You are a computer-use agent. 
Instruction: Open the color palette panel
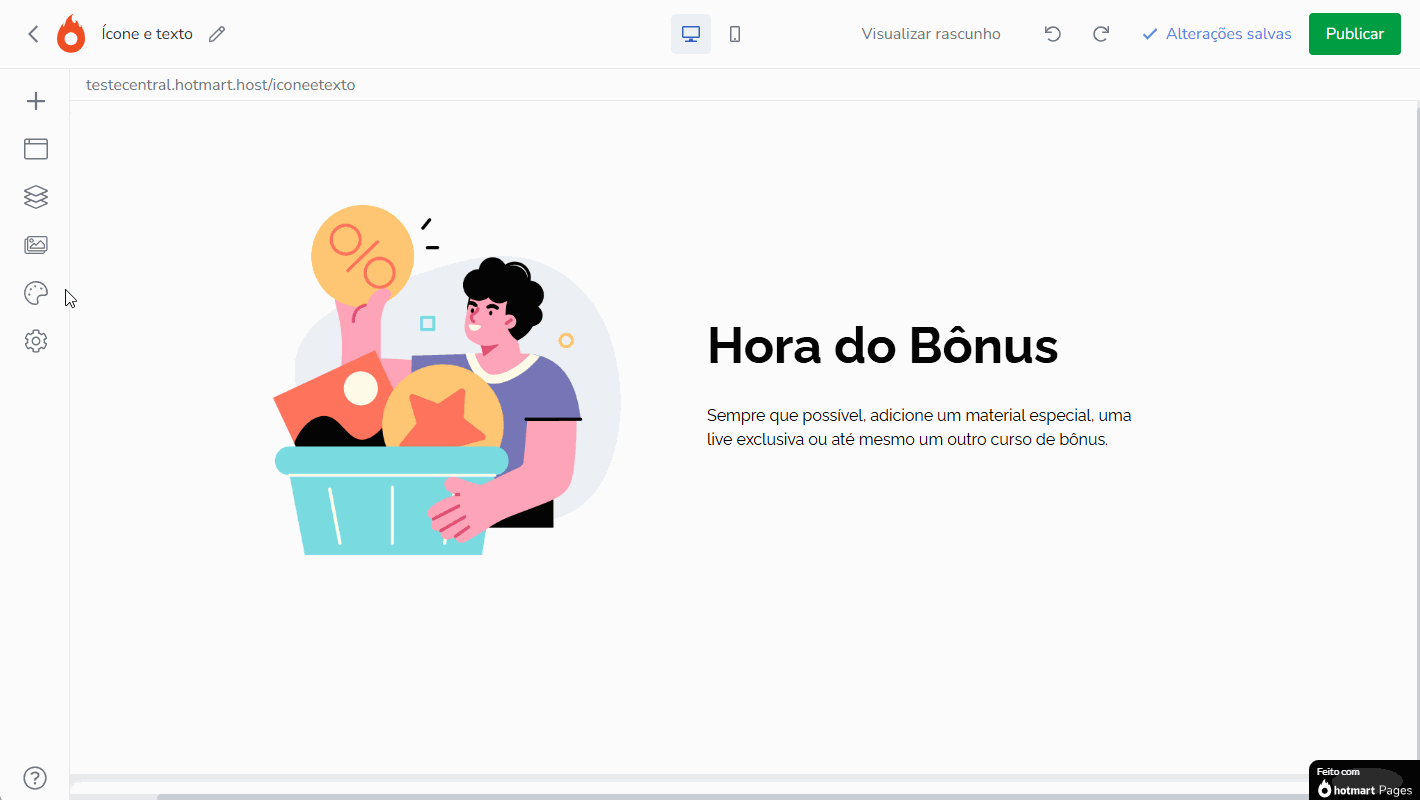click(36, 292)
